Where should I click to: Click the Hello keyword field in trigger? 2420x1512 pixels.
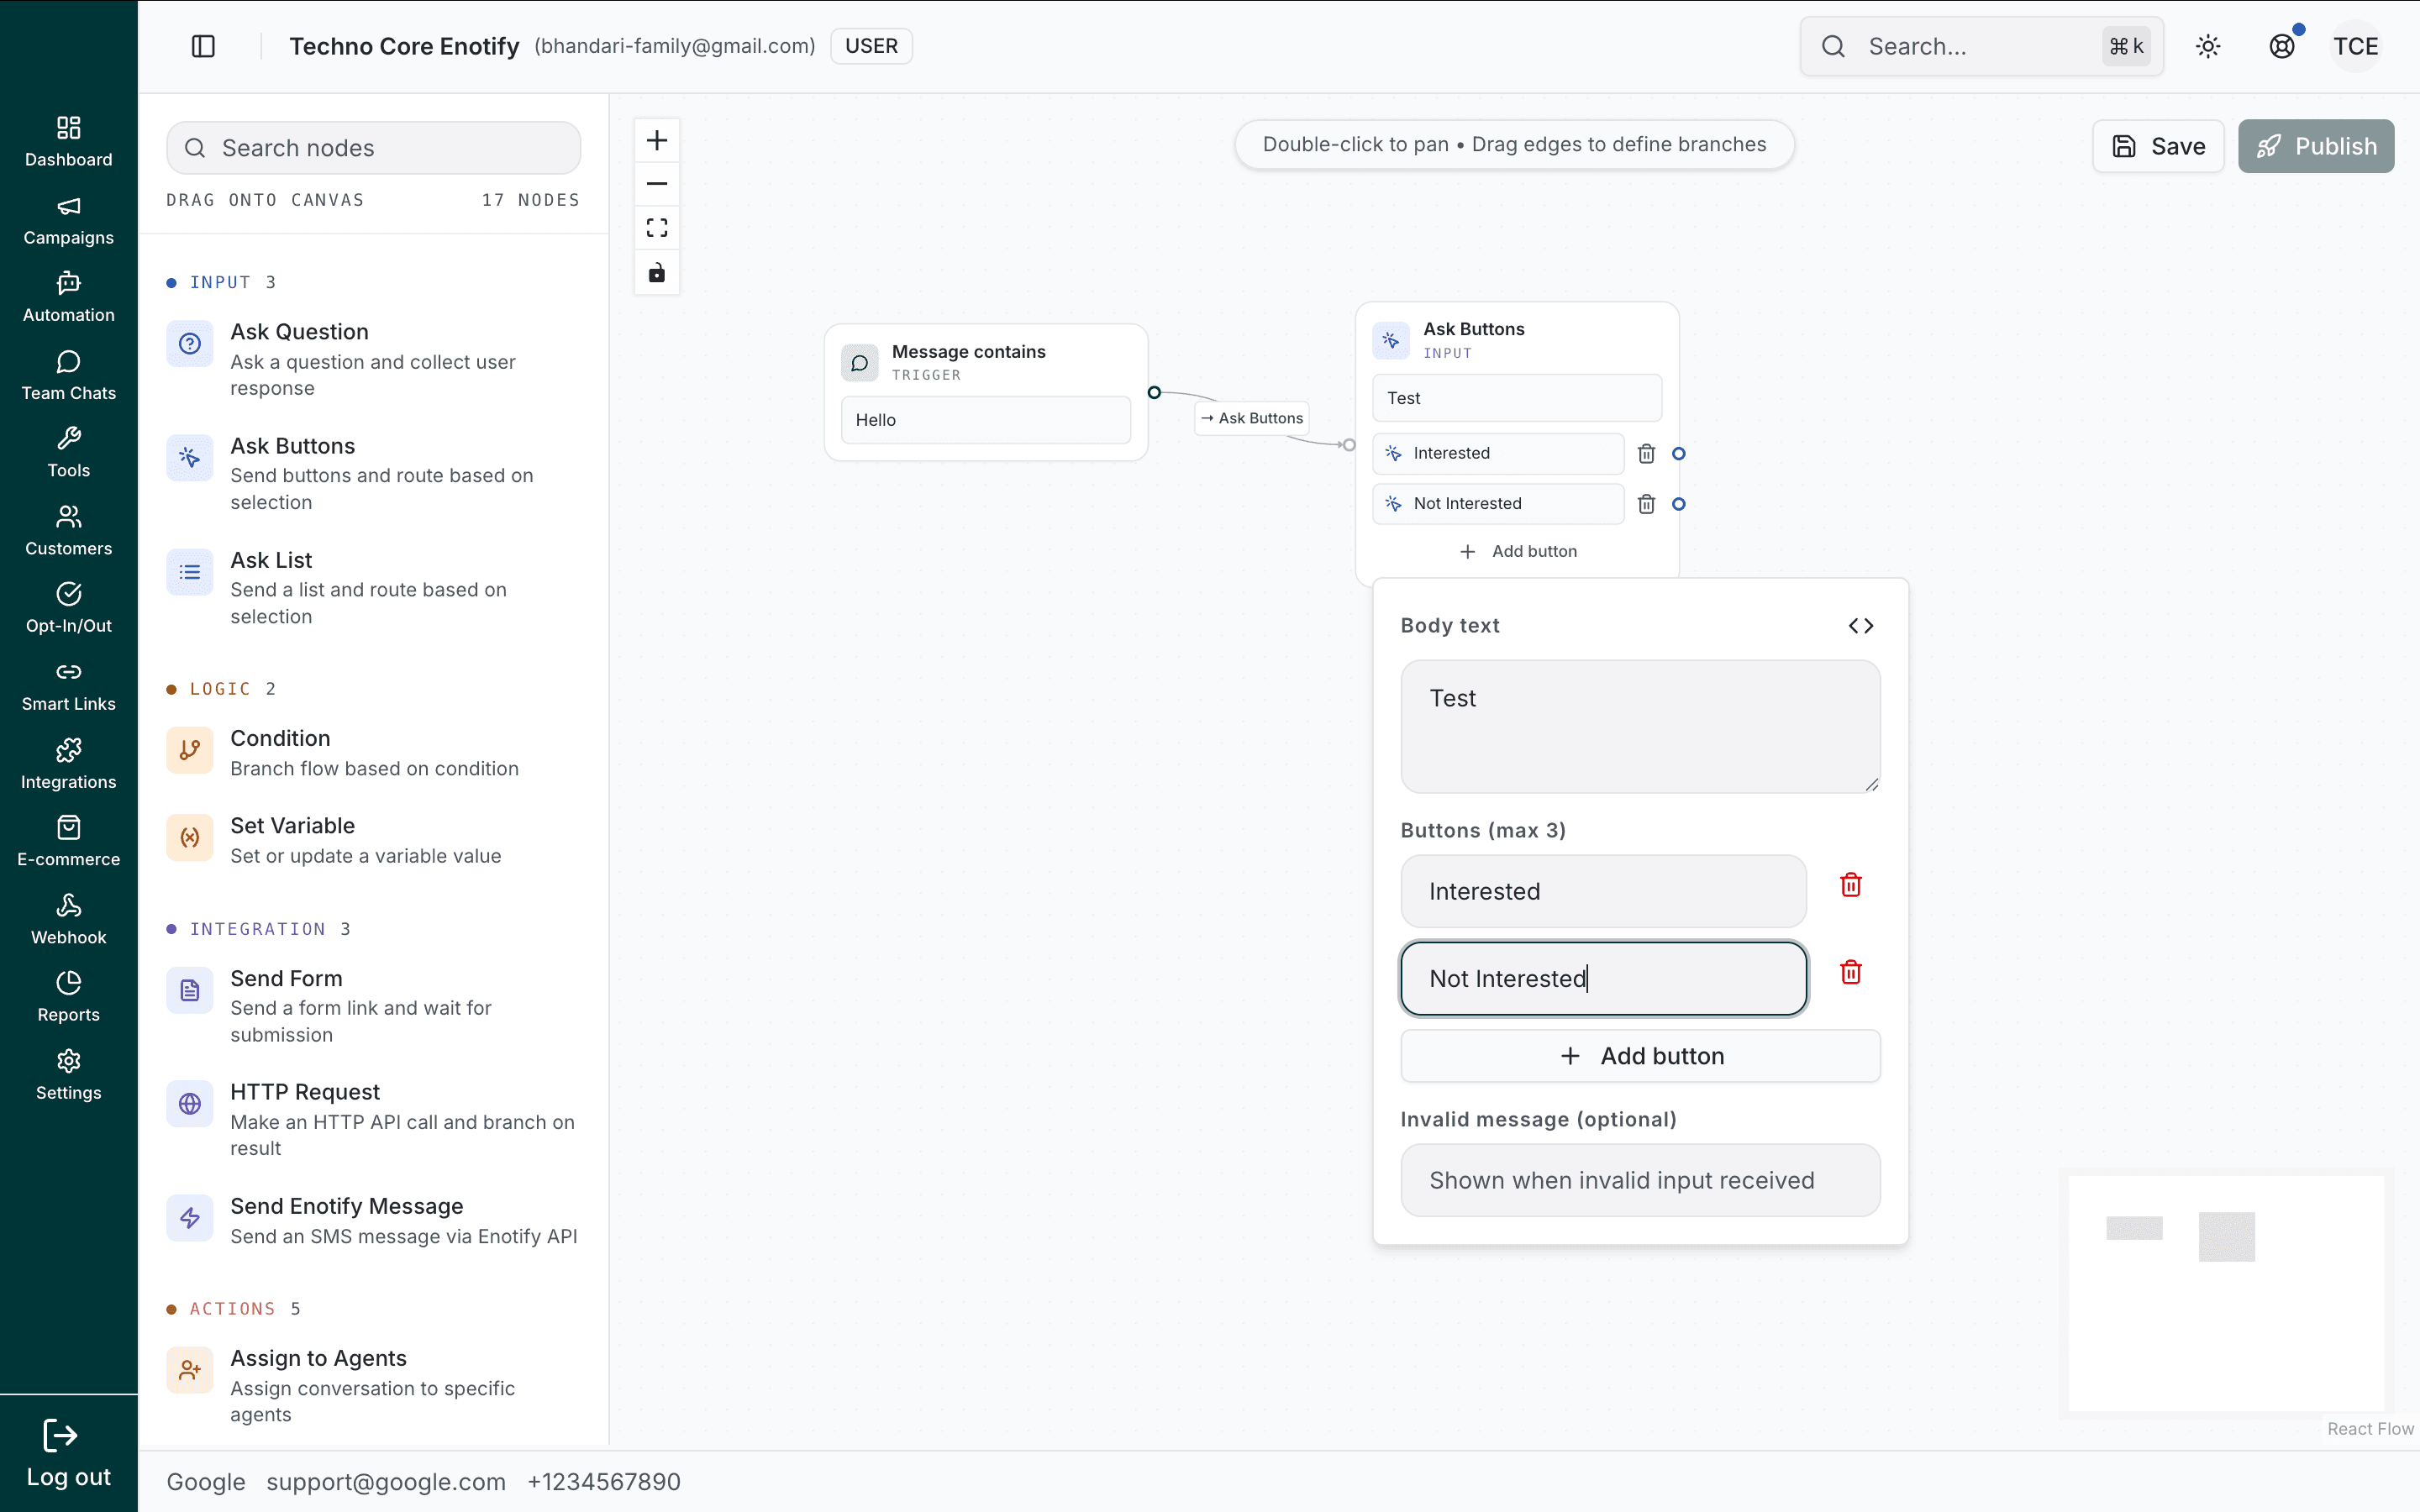(x=985, y=420)
